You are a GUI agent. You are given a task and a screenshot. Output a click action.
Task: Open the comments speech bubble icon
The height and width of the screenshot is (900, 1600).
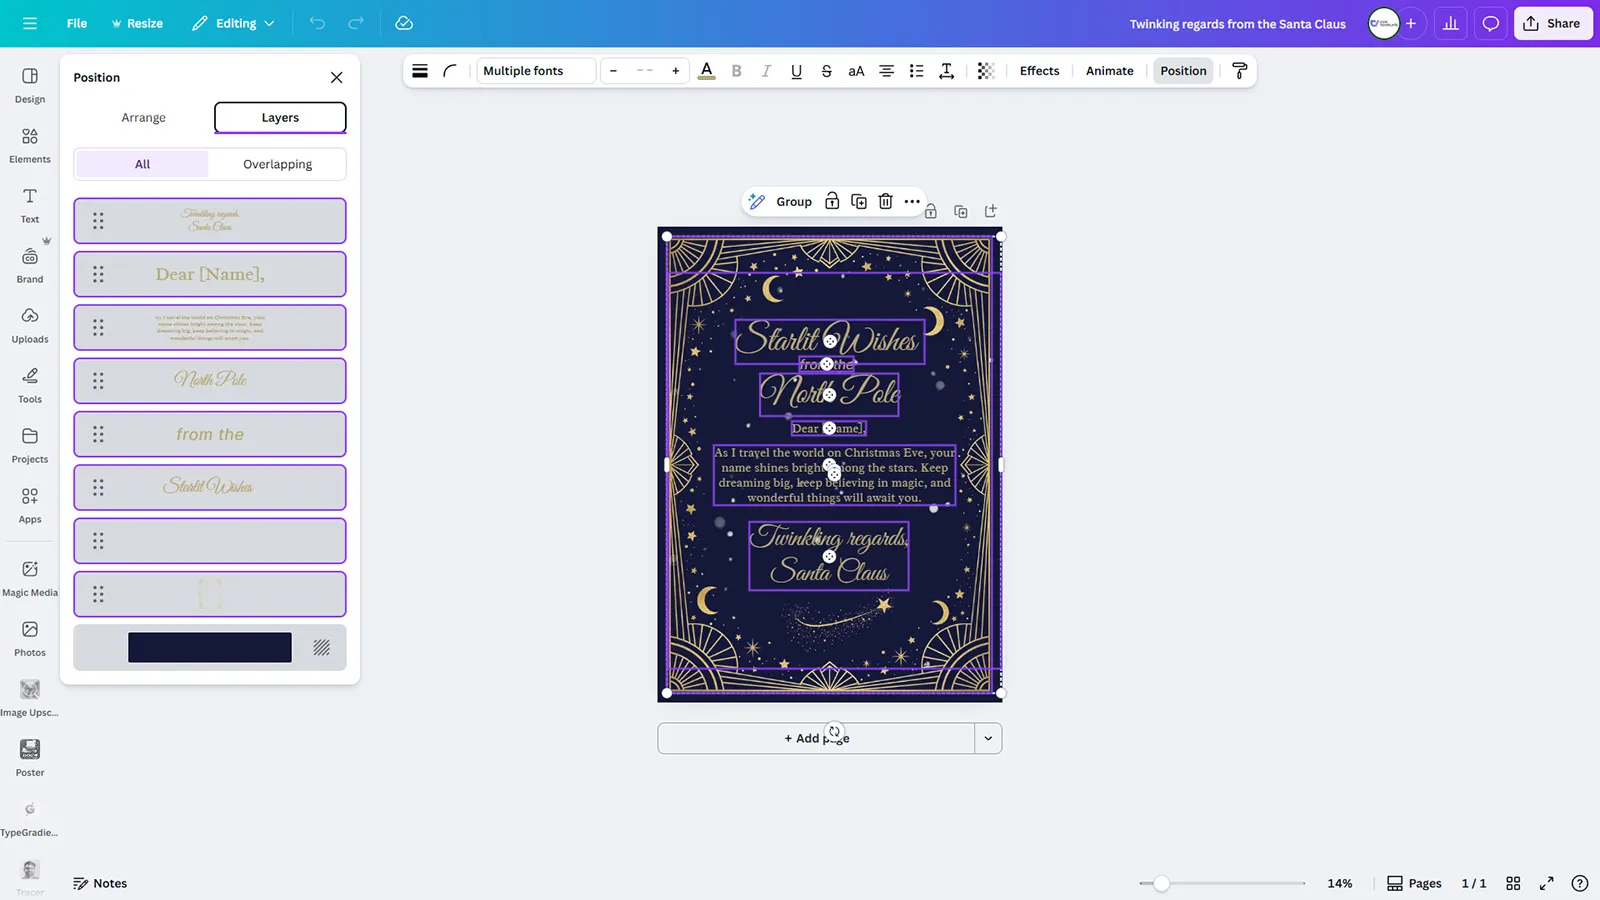coord(1490,23)
